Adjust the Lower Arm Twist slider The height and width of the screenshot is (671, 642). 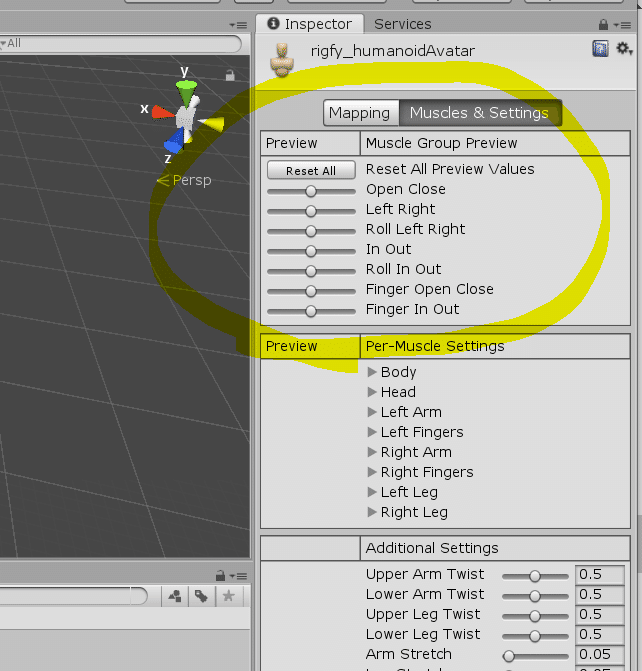[535, 596]
